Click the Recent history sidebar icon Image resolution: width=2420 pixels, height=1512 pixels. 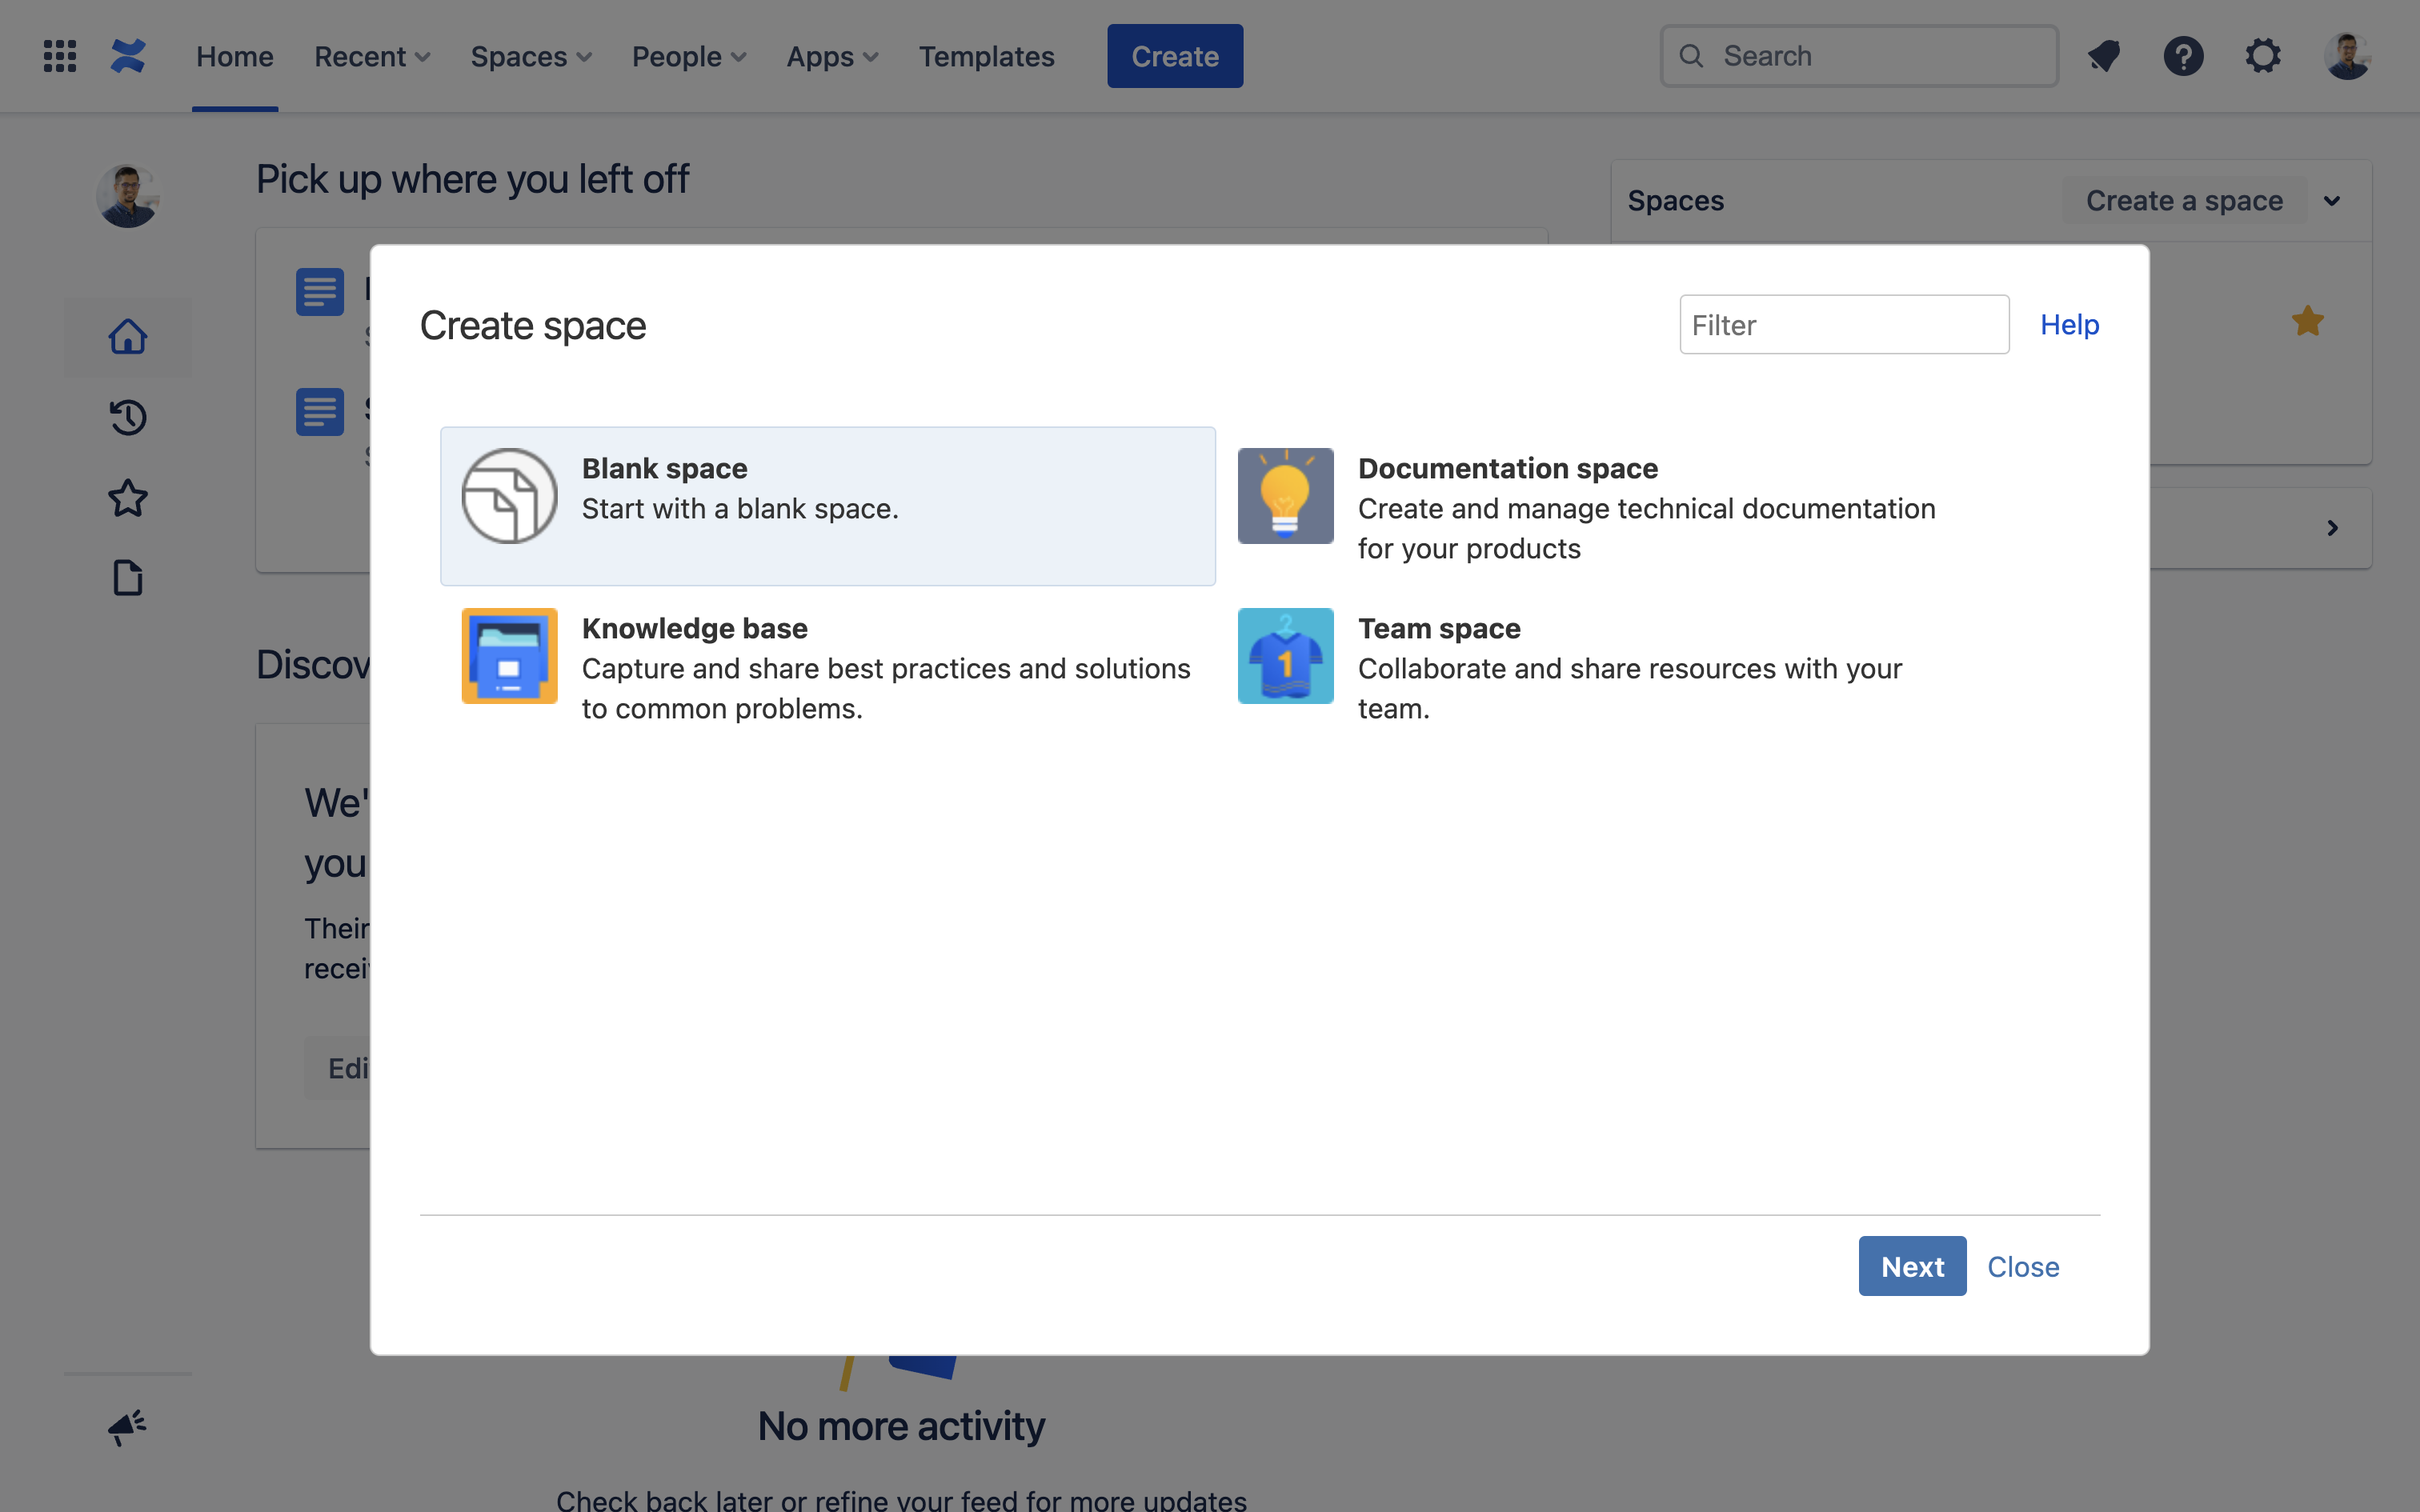point(128,417)
